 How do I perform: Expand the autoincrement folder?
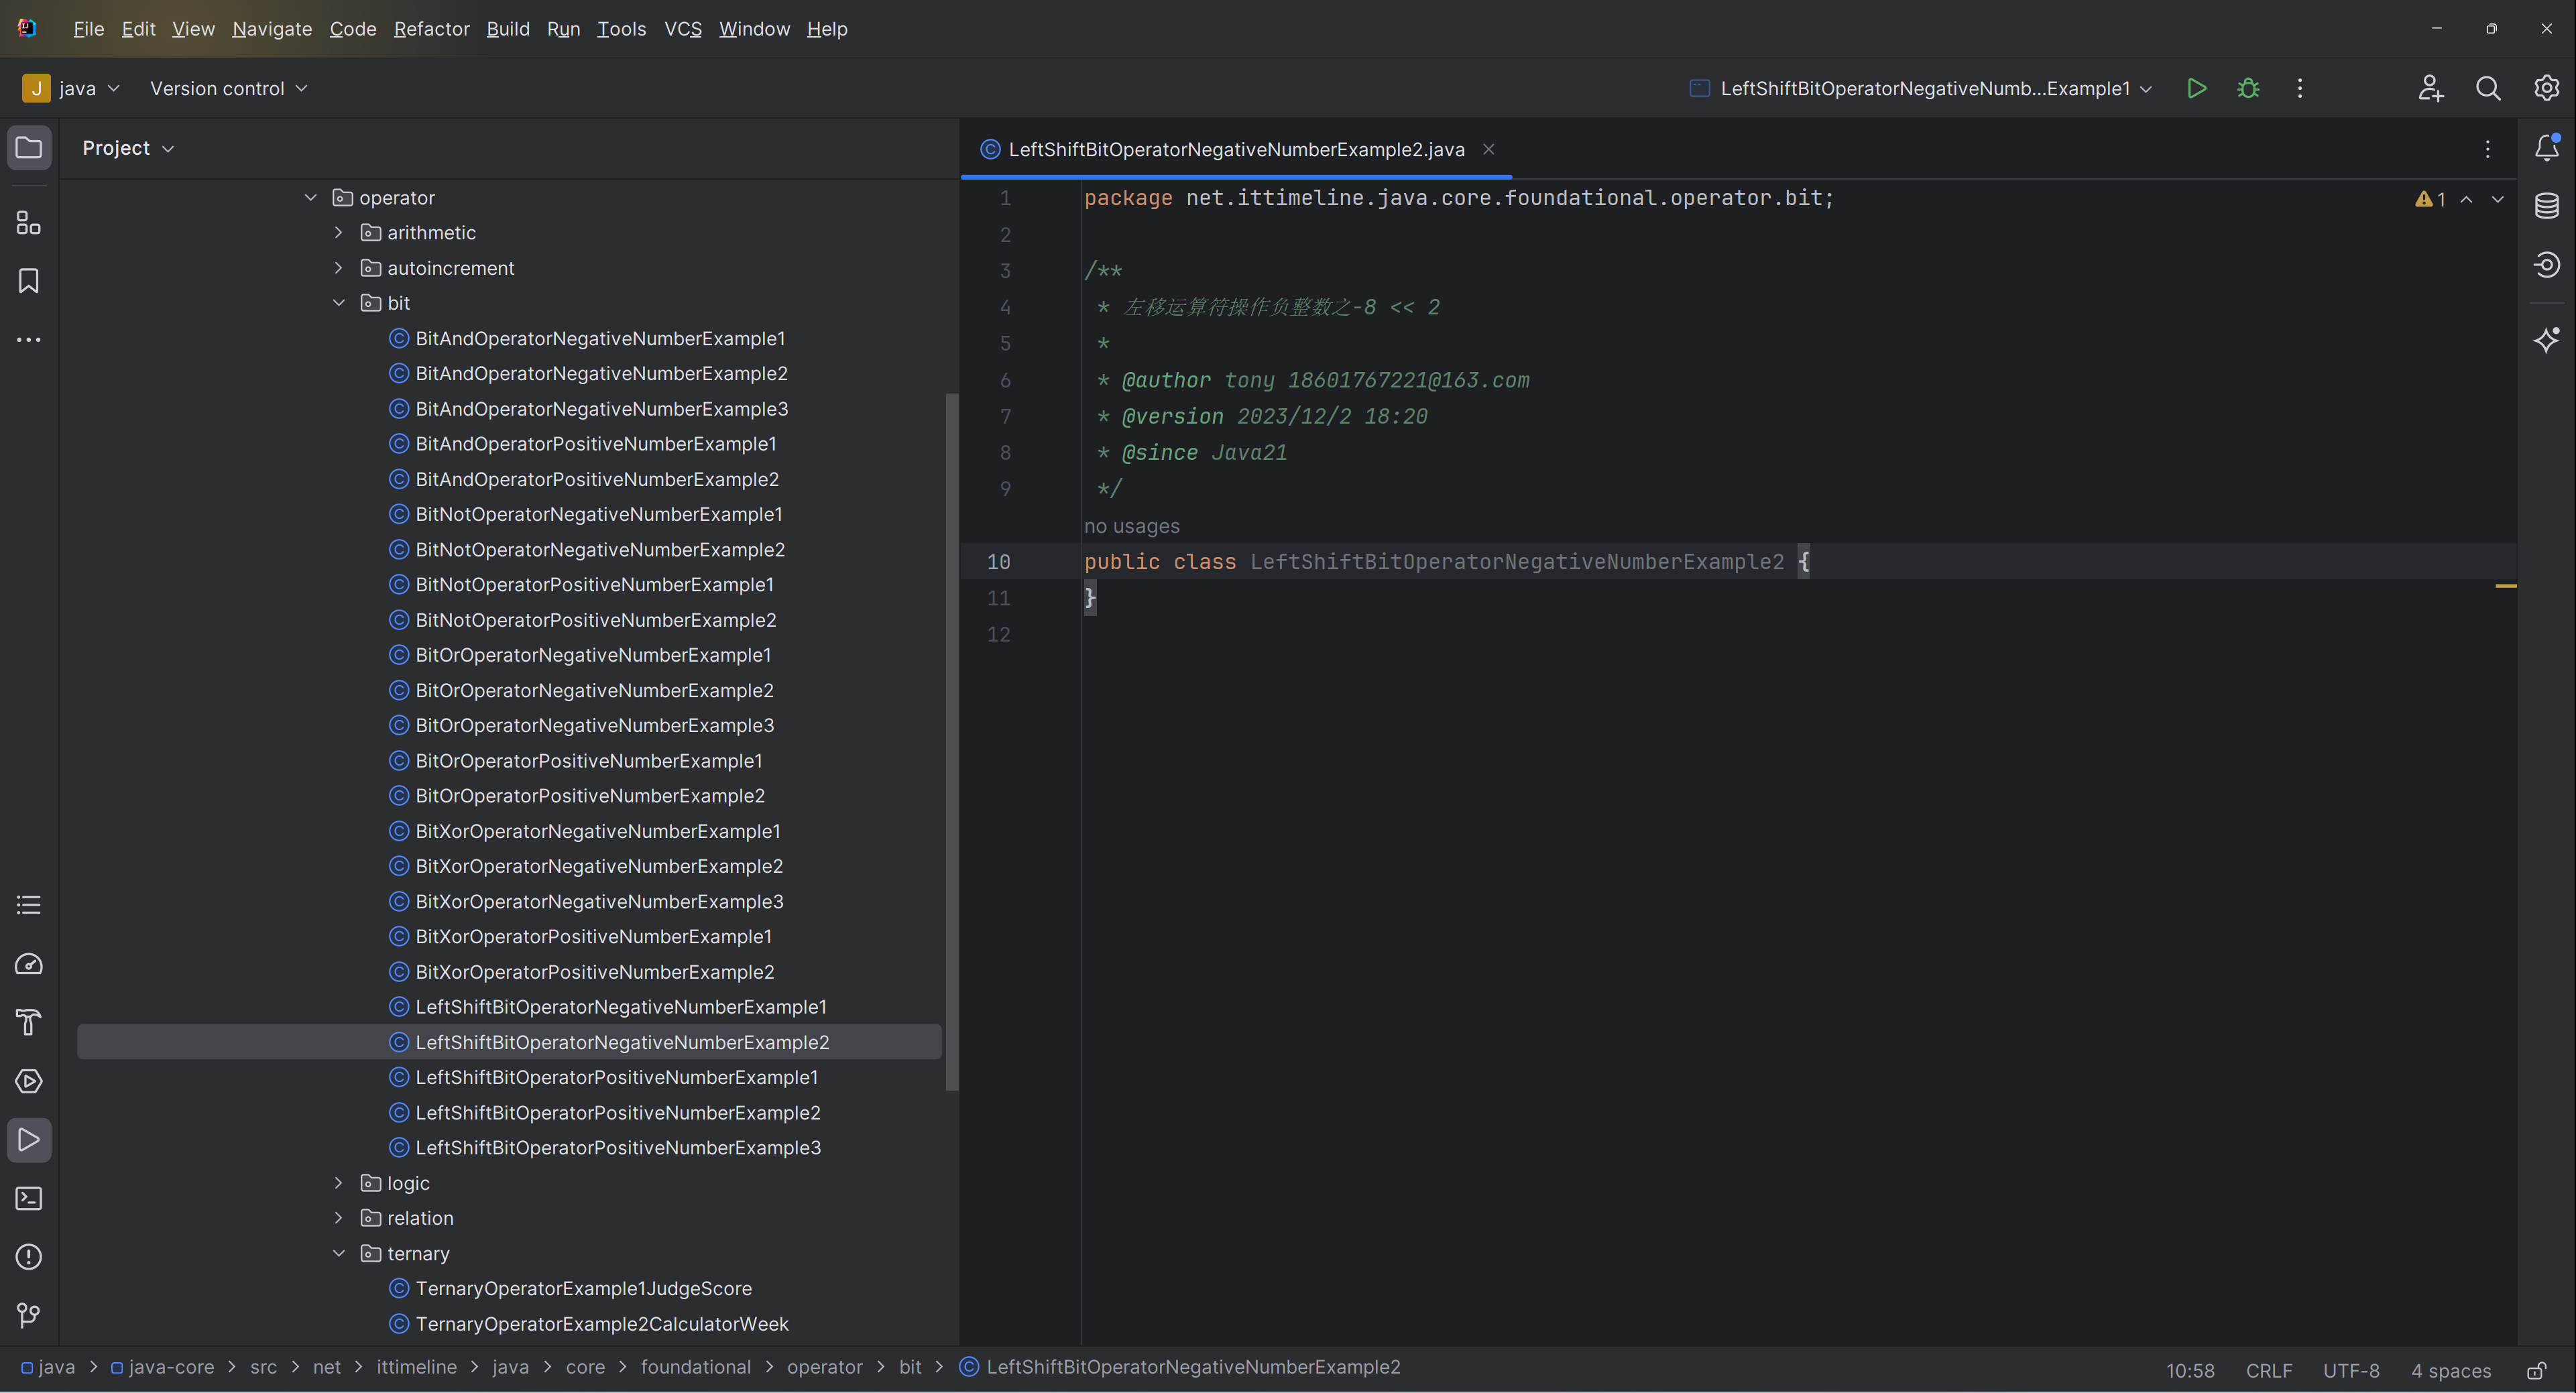coord(339,268)
